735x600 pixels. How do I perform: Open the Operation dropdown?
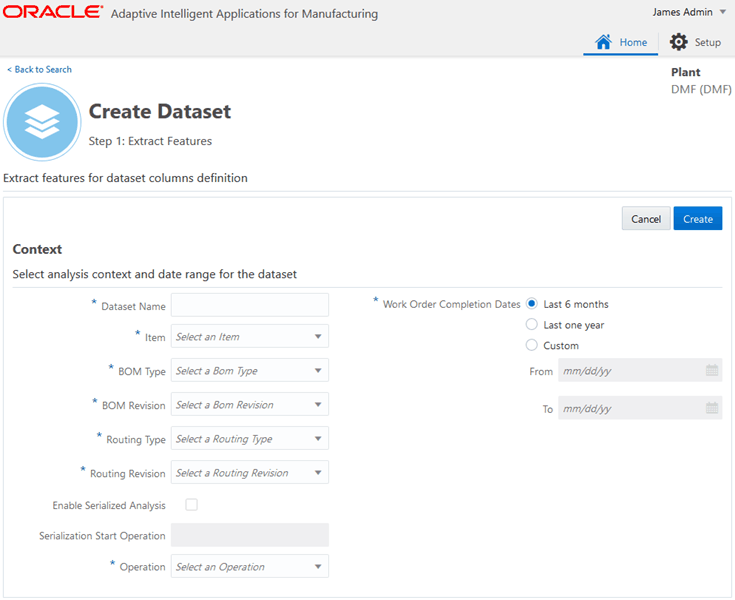click(249, 566)
